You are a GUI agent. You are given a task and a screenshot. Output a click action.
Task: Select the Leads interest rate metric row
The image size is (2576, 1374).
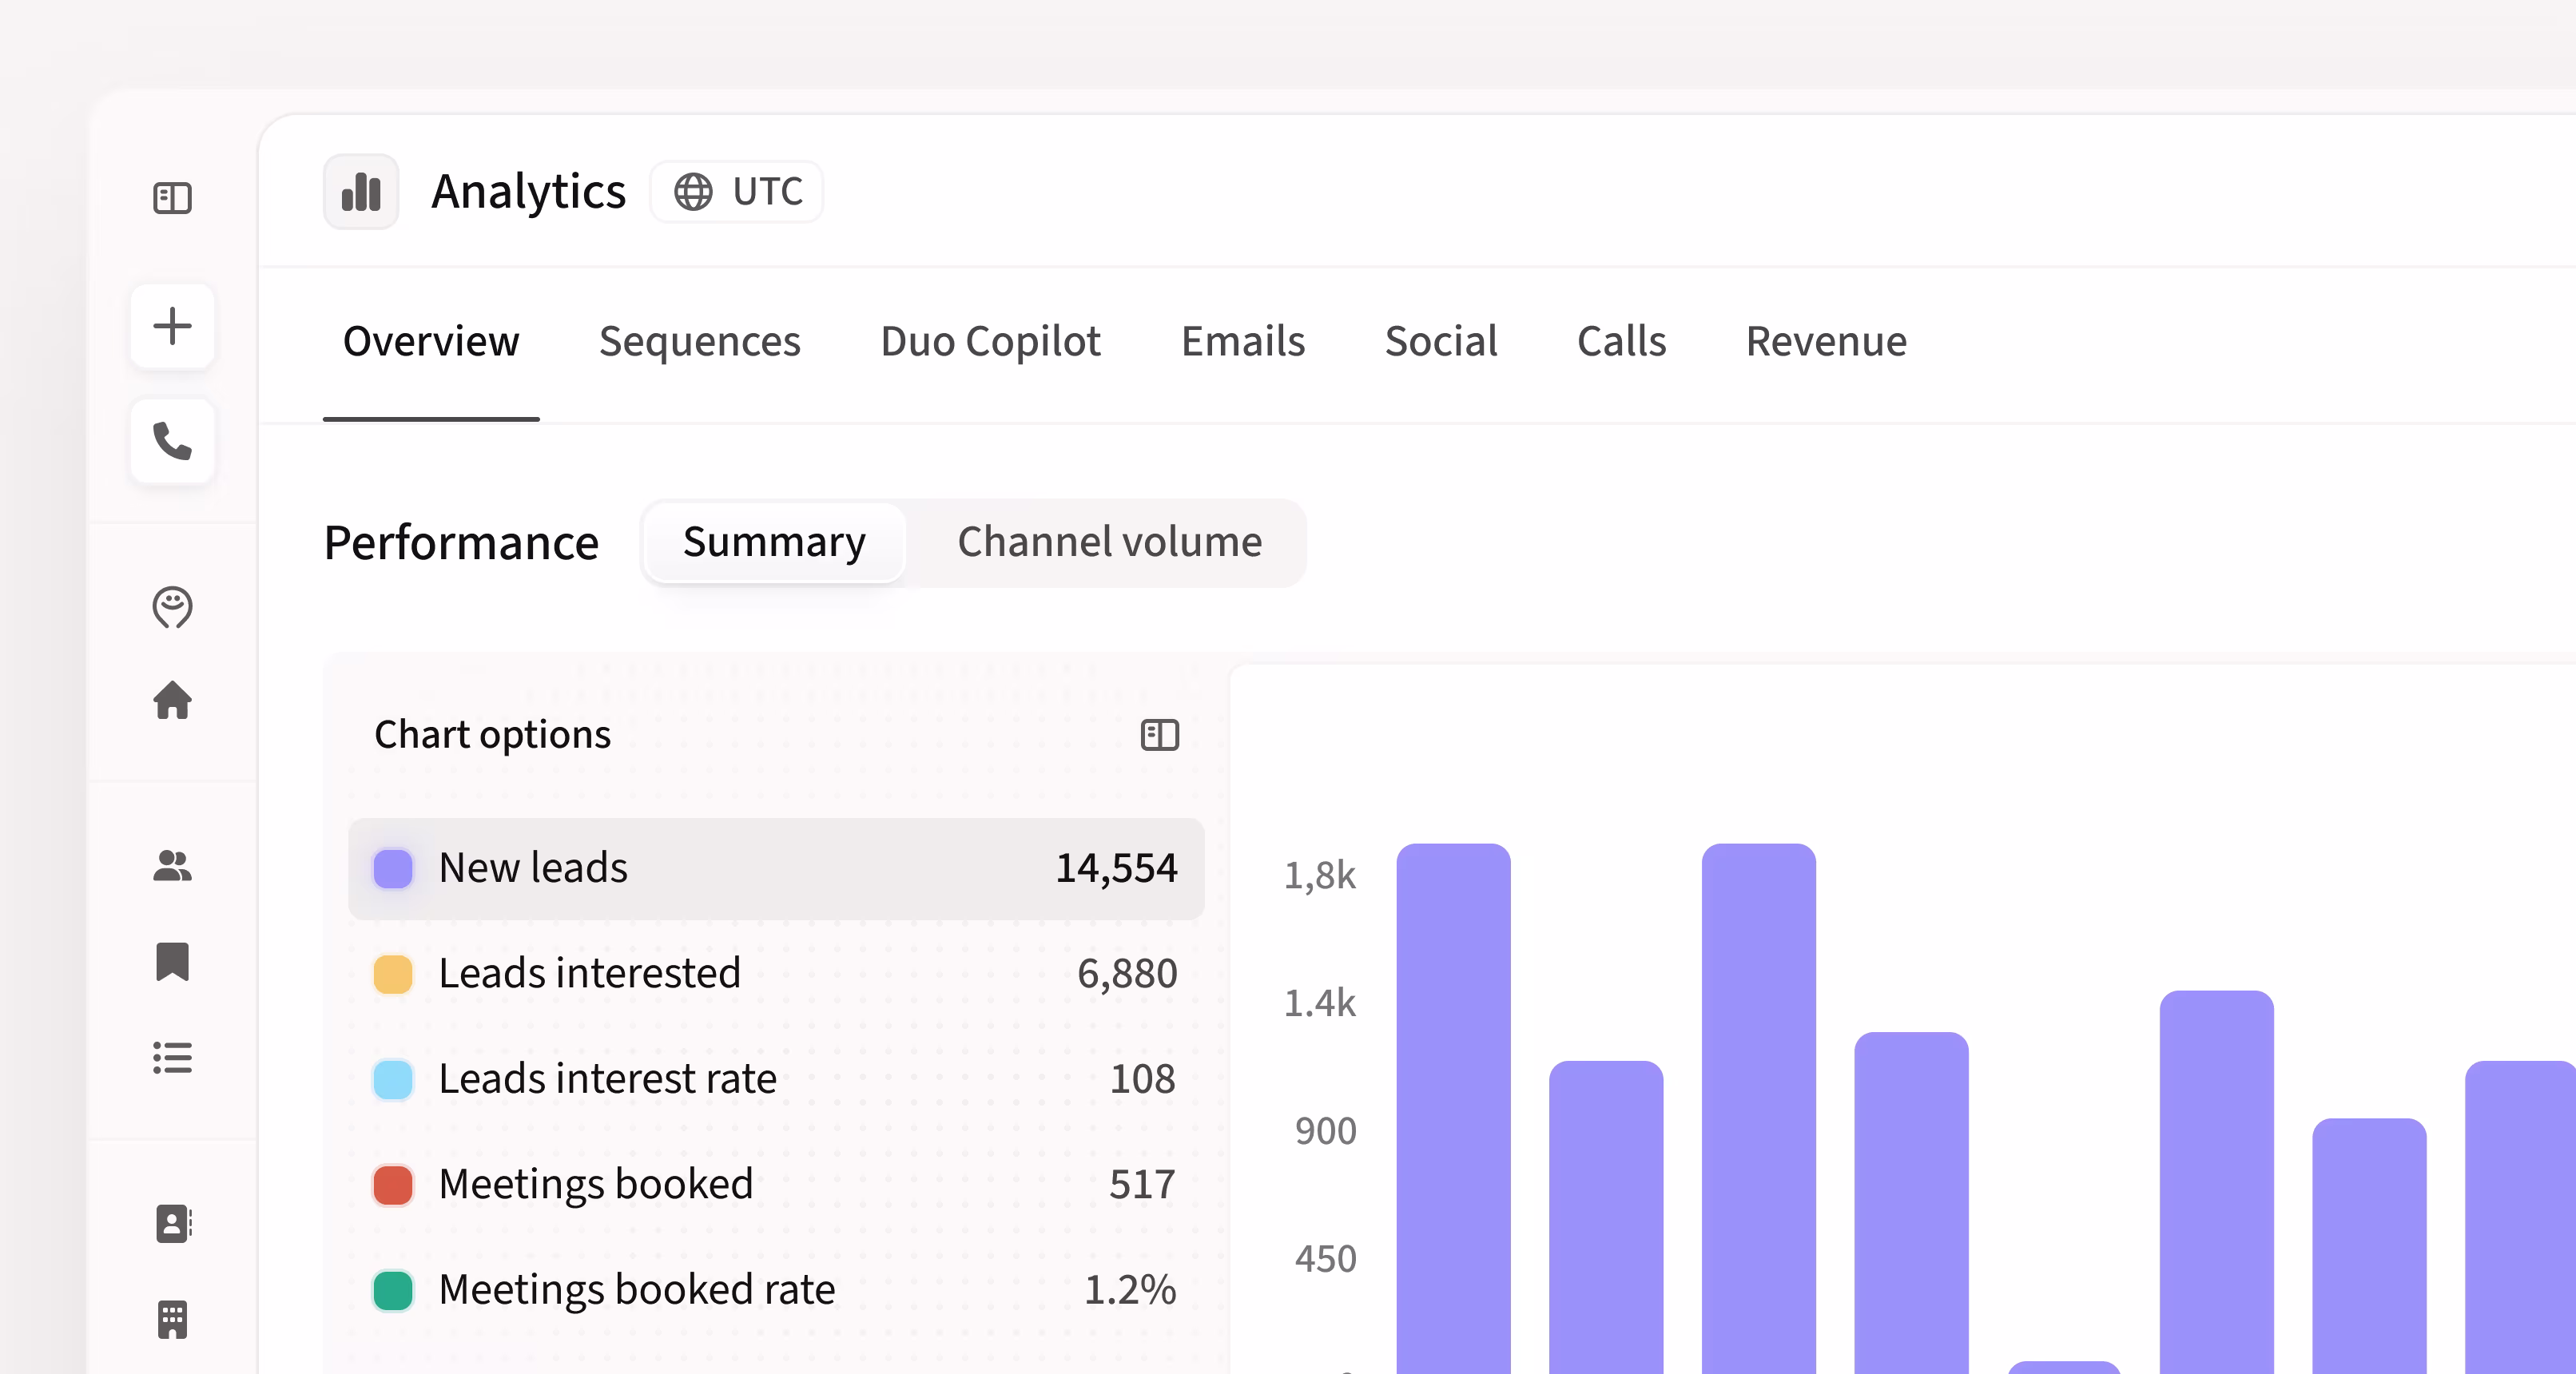pos(776,1079)
